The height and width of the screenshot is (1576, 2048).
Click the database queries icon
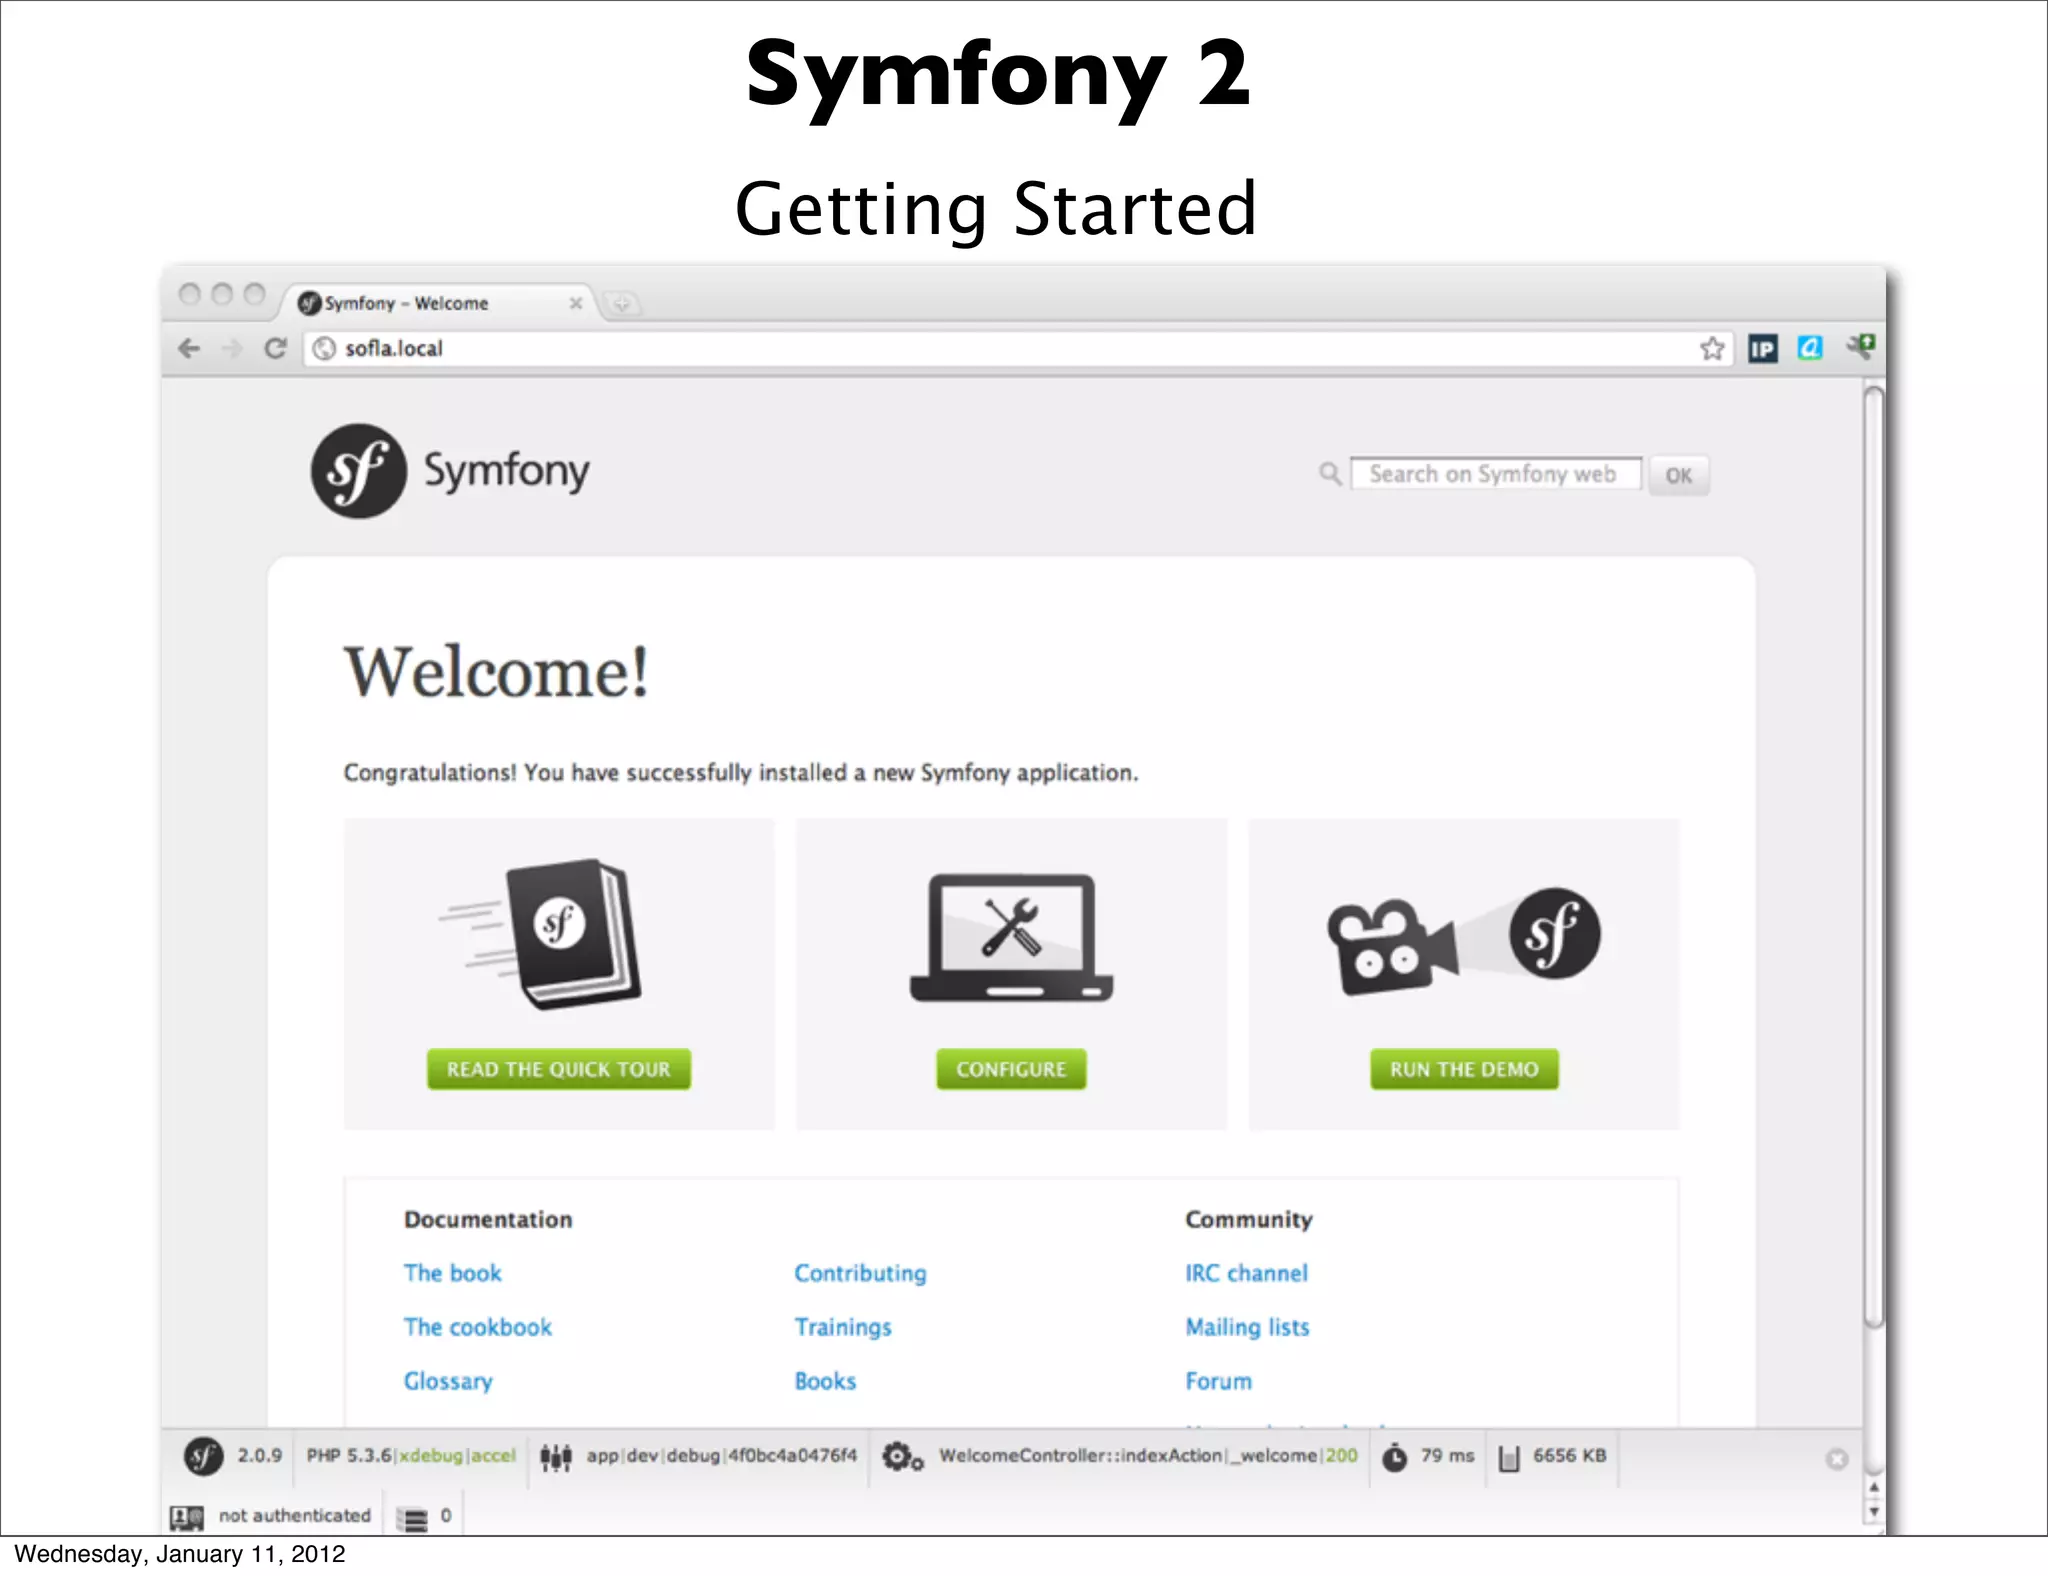click(x=412, y=1518)
